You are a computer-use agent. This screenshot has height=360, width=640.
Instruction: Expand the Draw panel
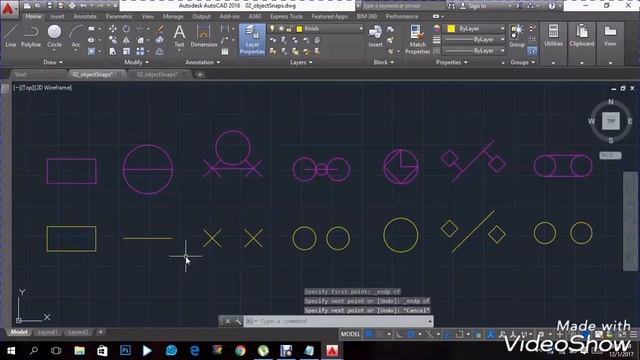53,62
